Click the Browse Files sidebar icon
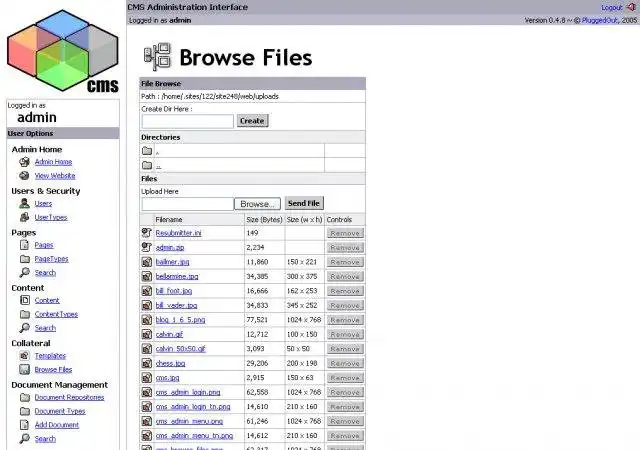 click(x=24, y=370)
